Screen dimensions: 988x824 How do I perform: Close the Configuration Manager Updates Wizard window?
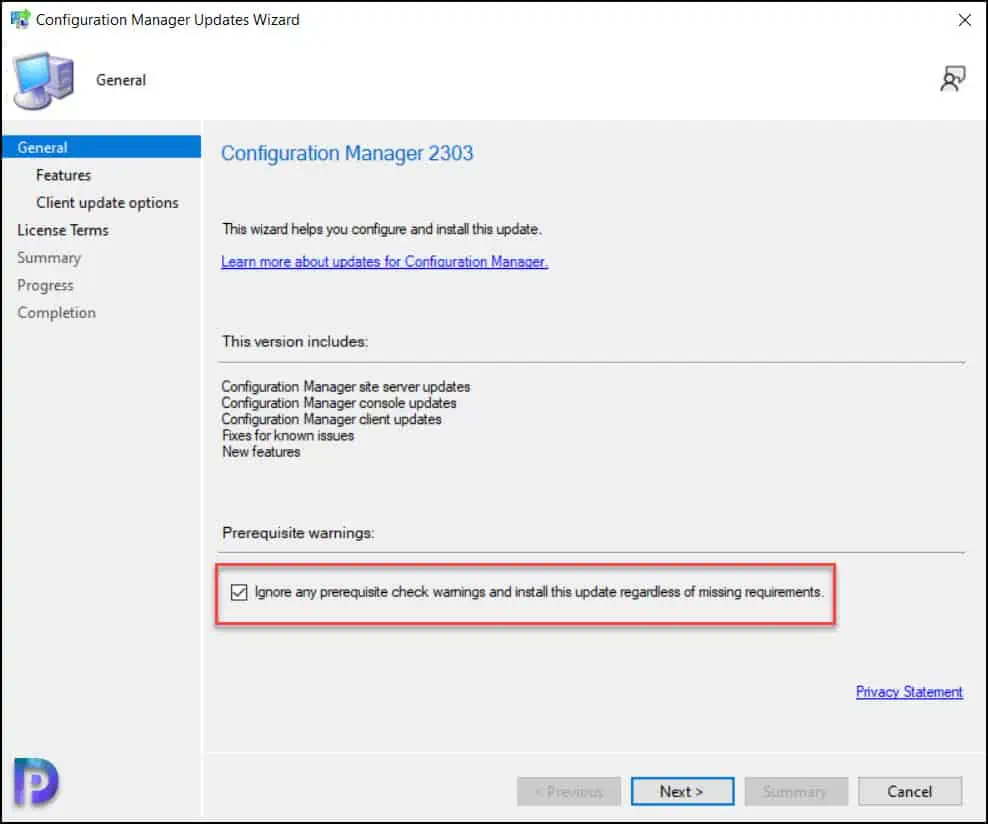pyautogui.click(x=964, y=20)
